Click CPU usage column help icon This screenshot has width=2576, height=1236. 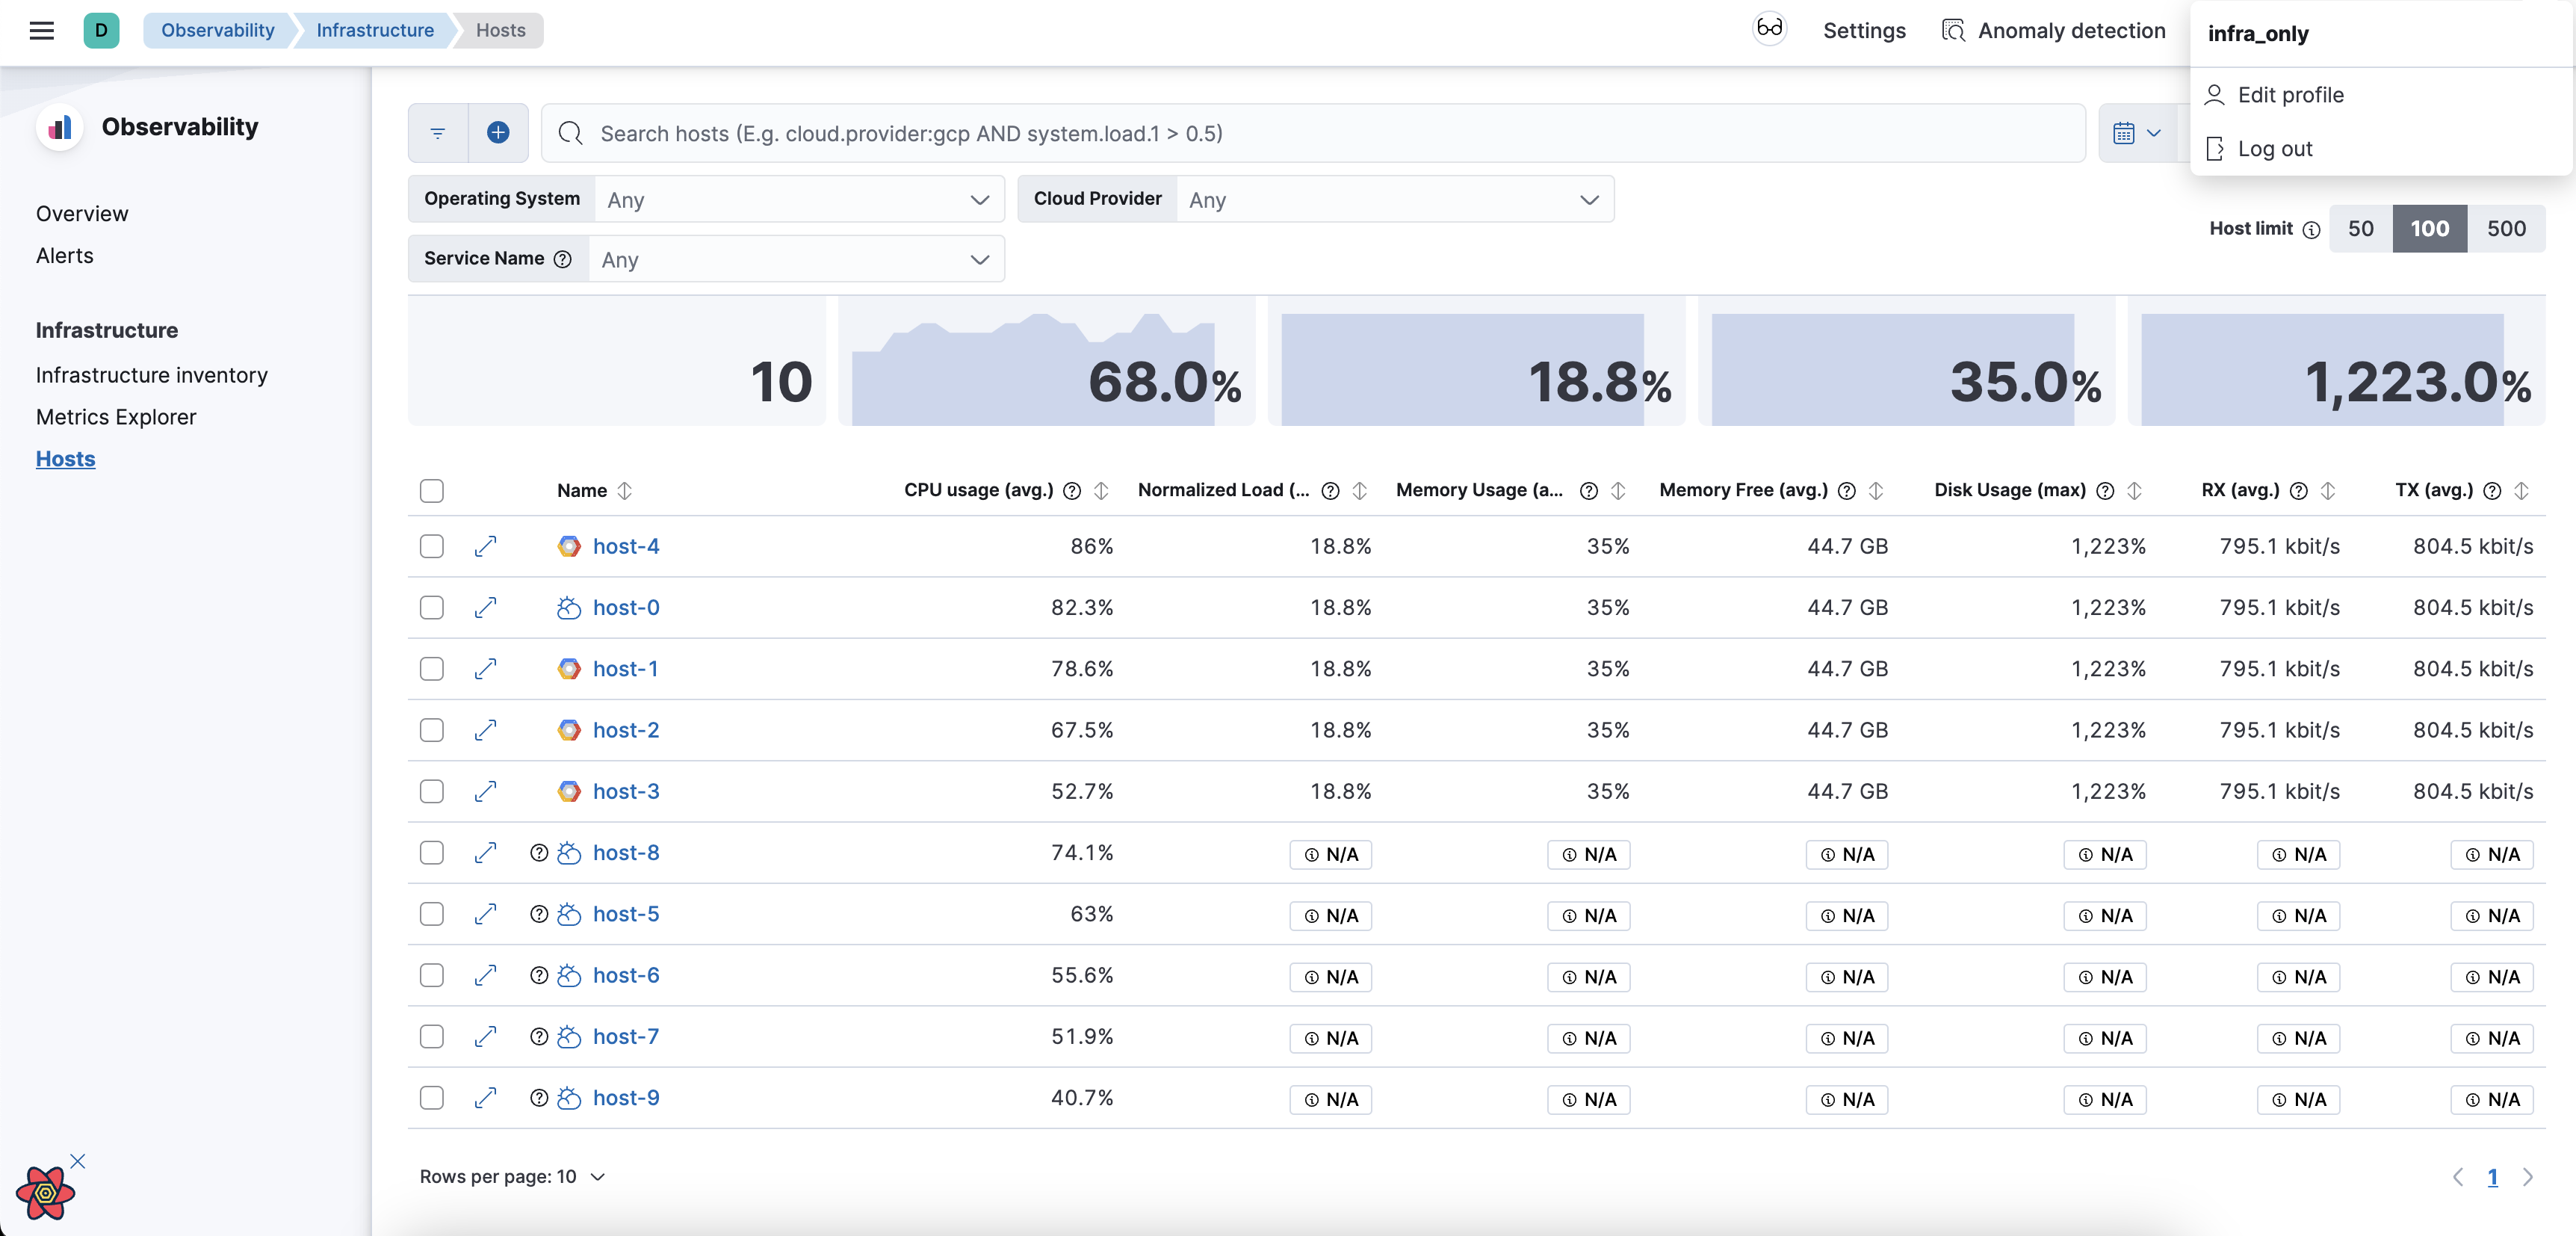tap(1072, 491)
